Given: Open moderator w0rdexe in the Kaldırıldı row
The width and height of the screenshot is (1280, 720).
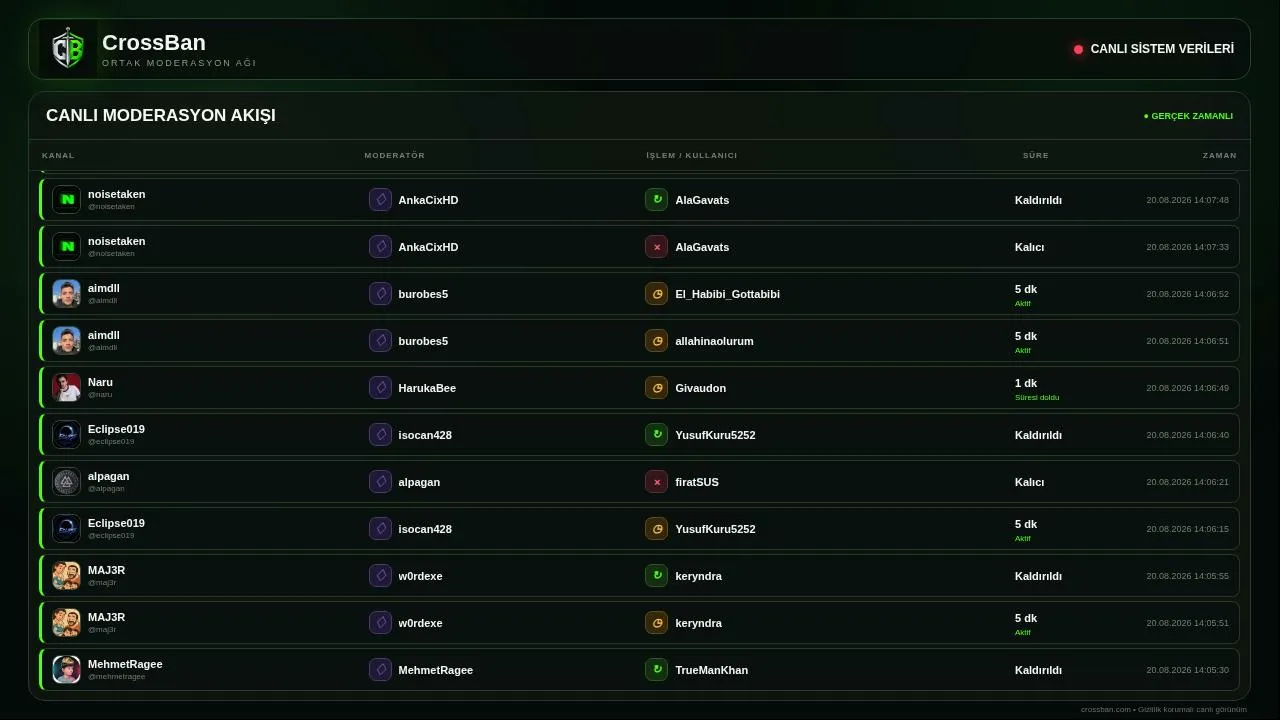Looking at the screenshot, I should pos(420,576).
